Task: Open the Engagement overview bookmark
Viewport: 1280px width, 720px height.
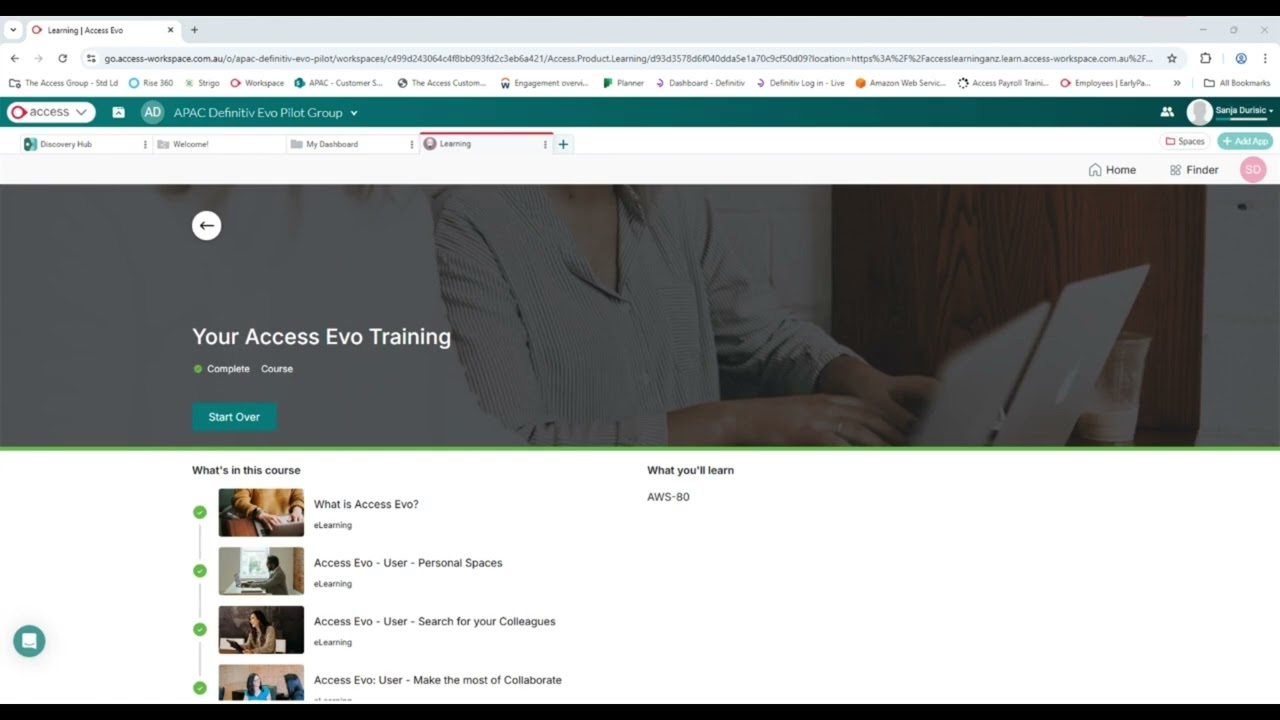Action: (x=545, y=83)
